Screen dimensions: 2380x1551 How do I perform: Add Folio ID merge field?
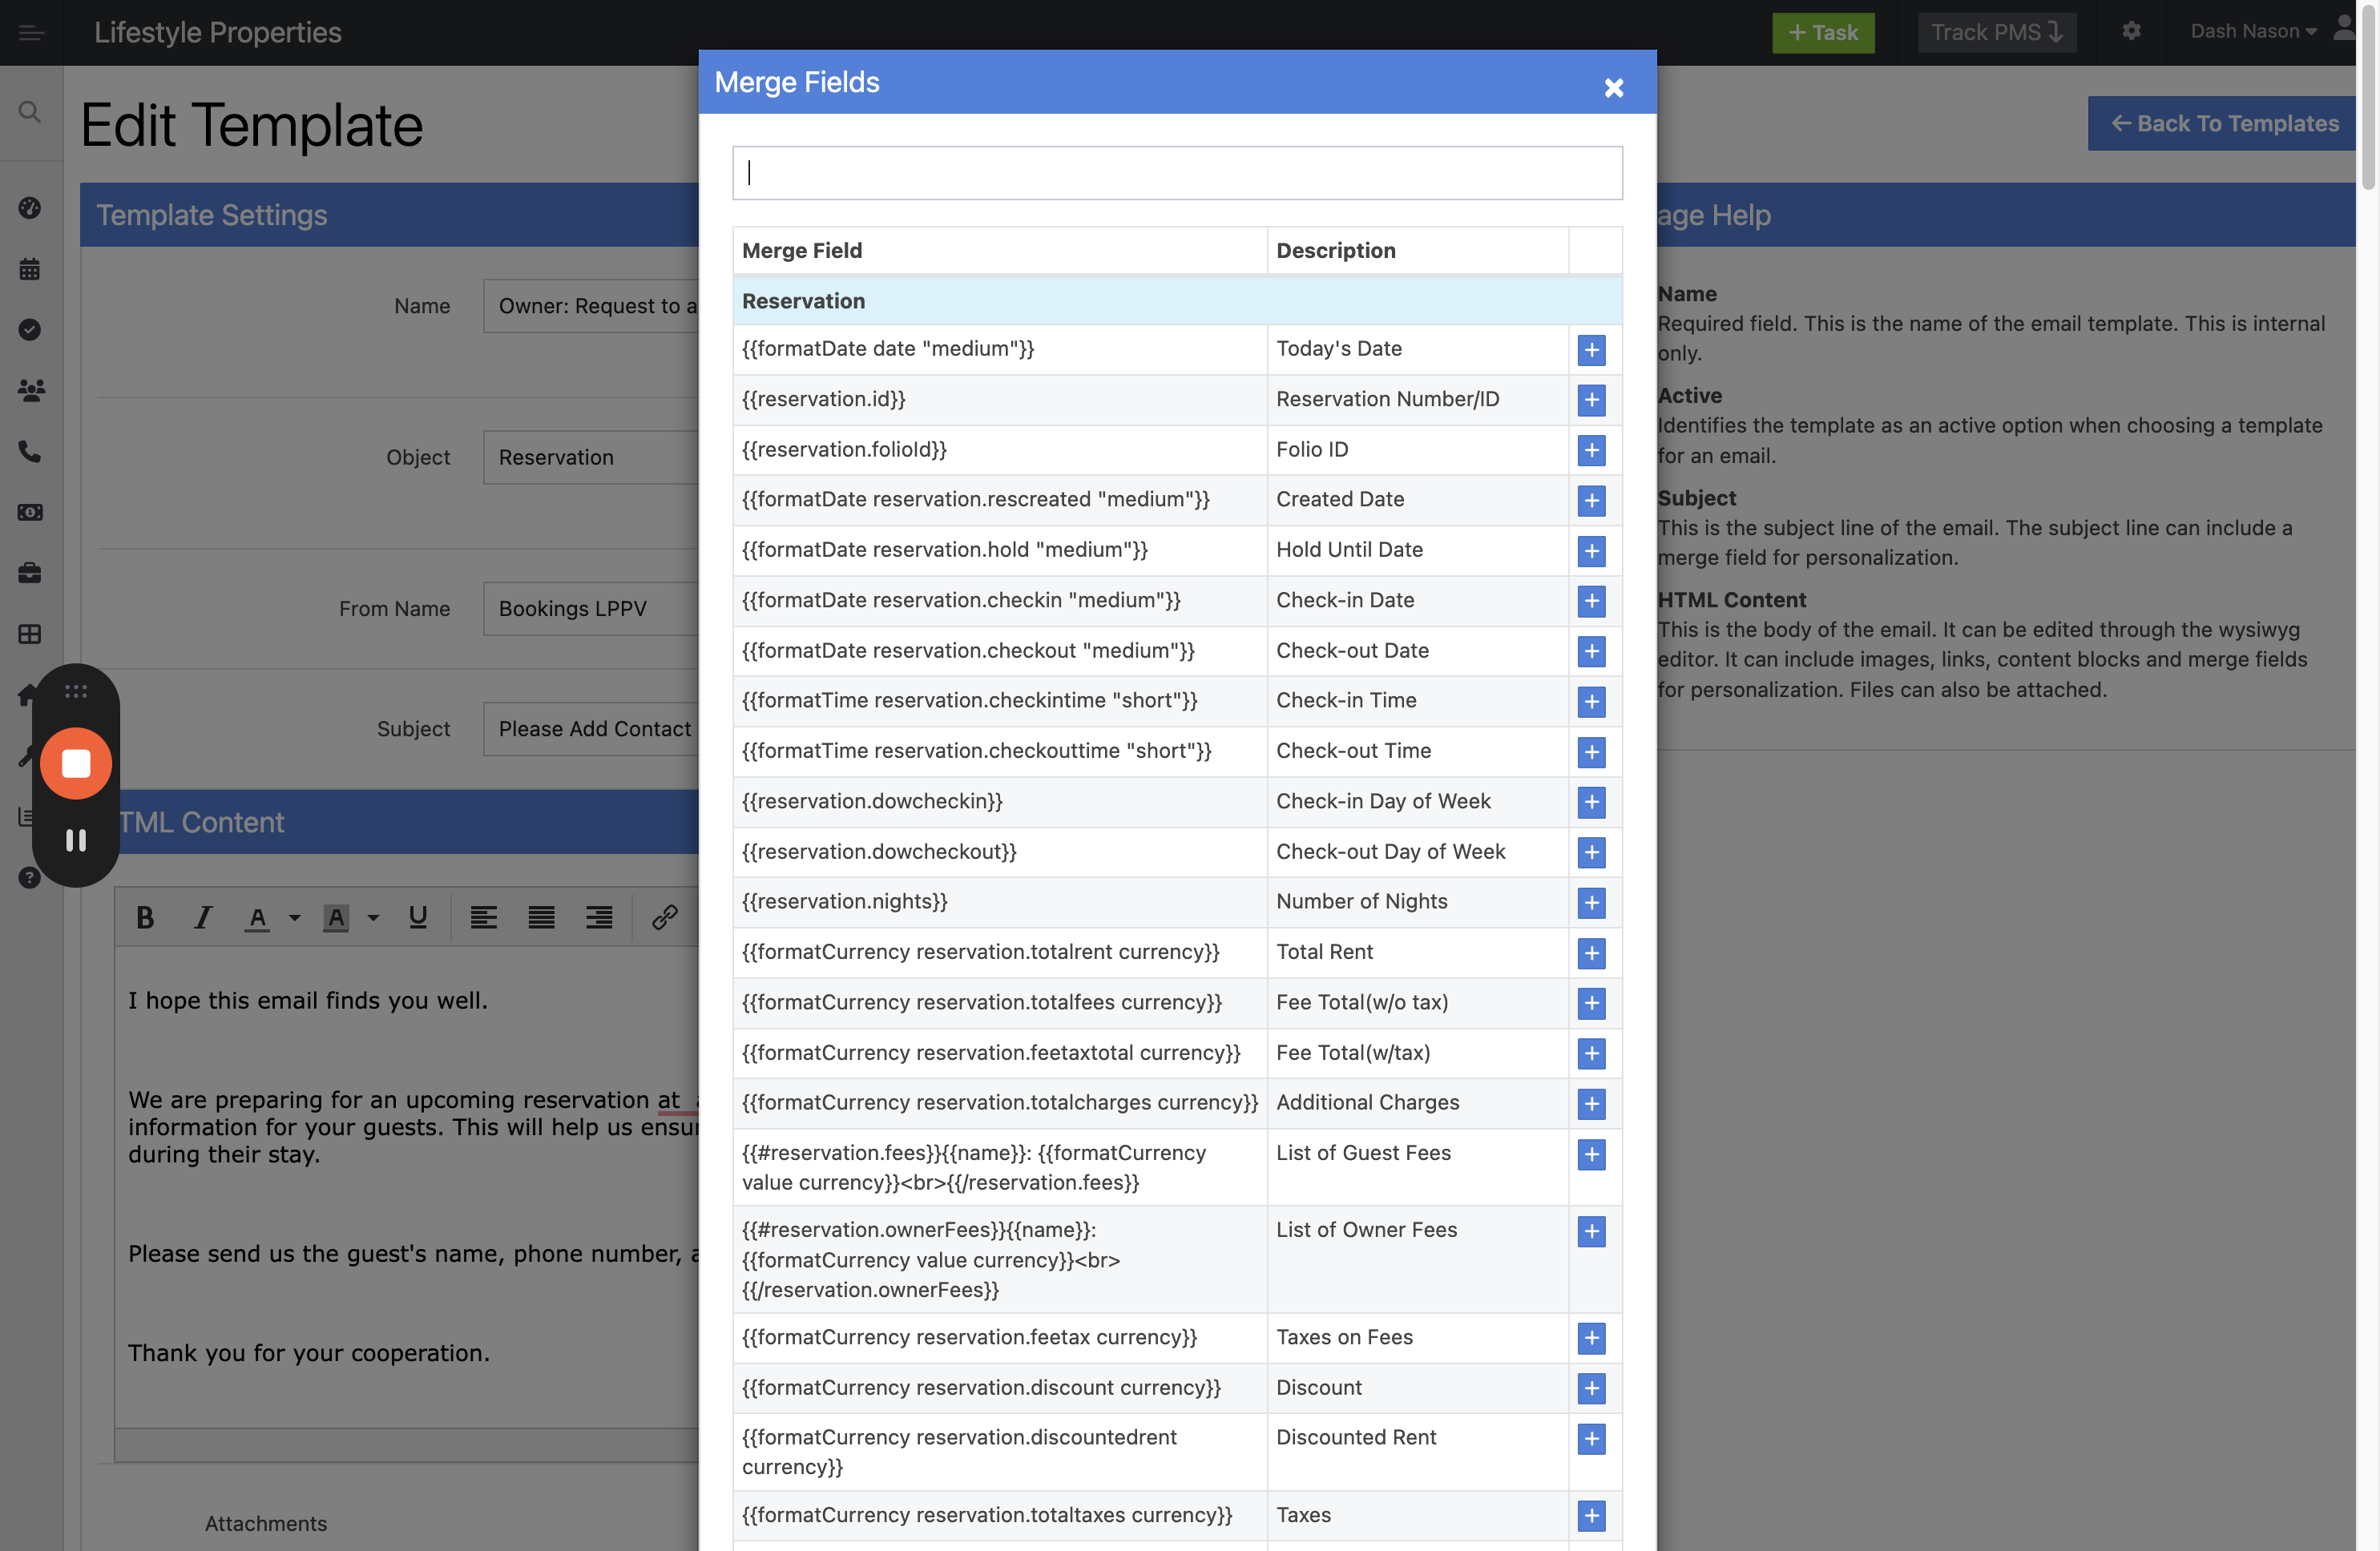coord(1591,450)
